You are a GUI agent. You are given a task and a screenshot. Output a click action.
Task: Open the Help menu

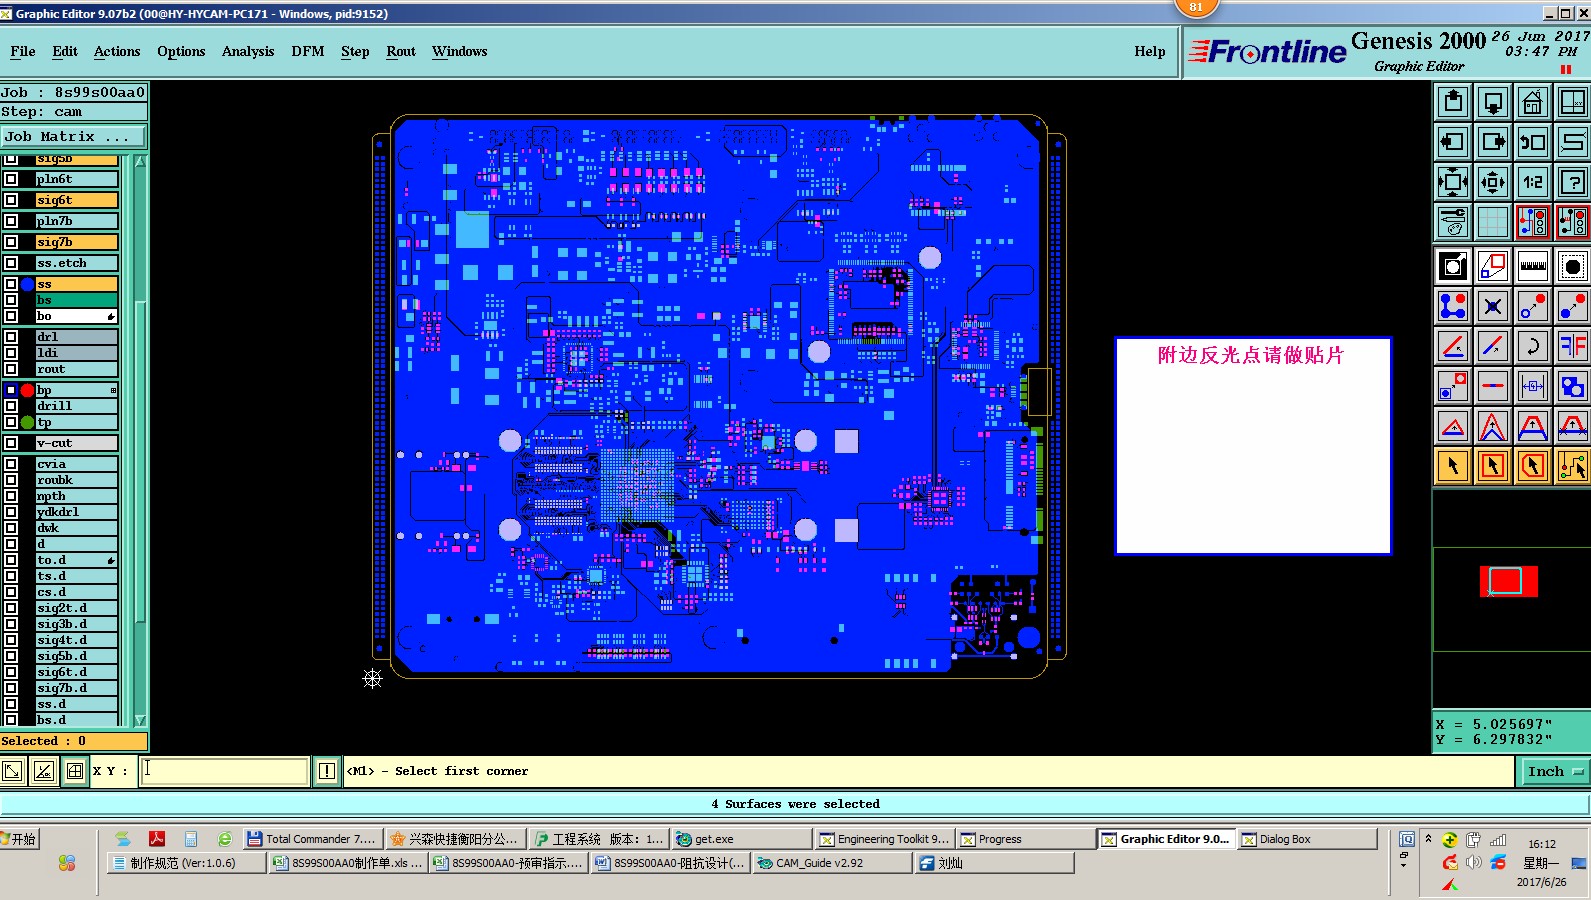(1150, 52)
